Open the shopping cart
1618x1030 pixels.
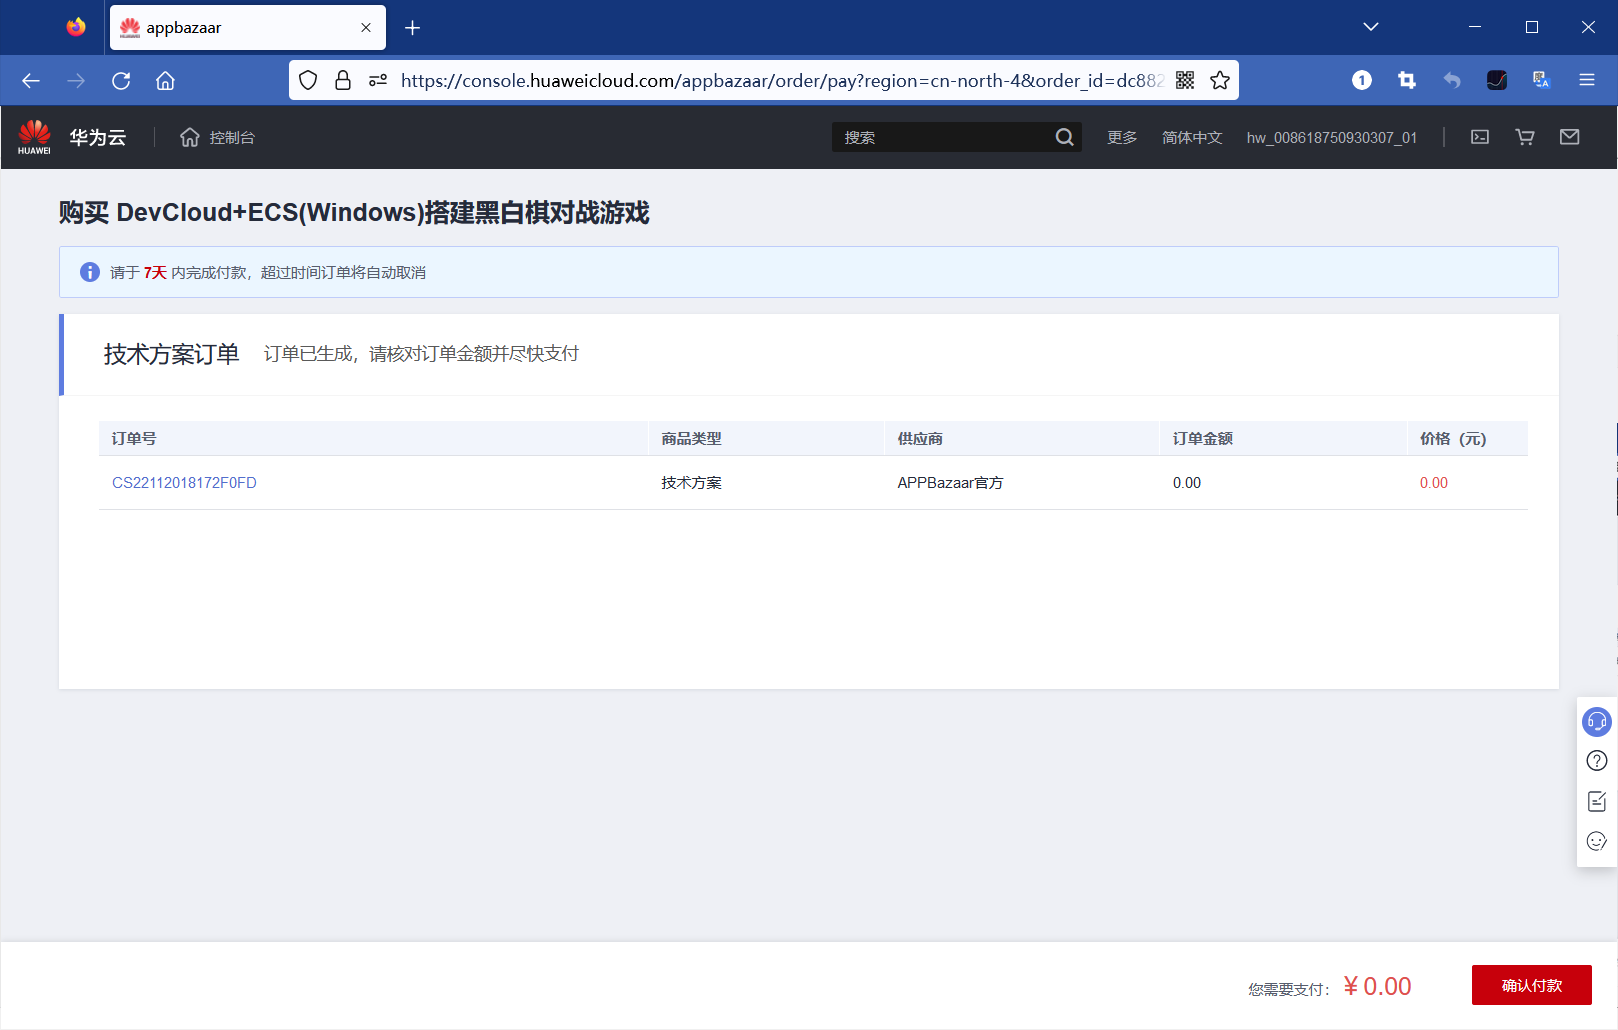point(1524,137)
